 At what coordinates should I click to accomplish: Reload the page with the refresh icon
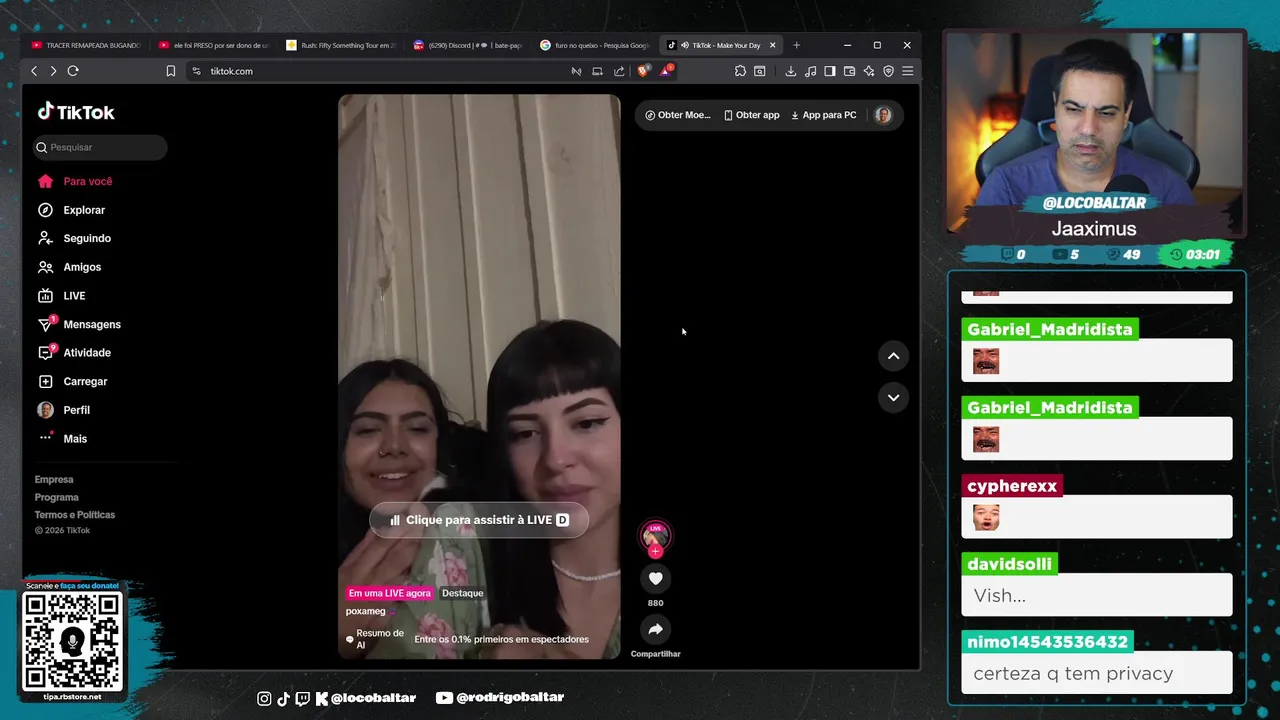(73, 71)
